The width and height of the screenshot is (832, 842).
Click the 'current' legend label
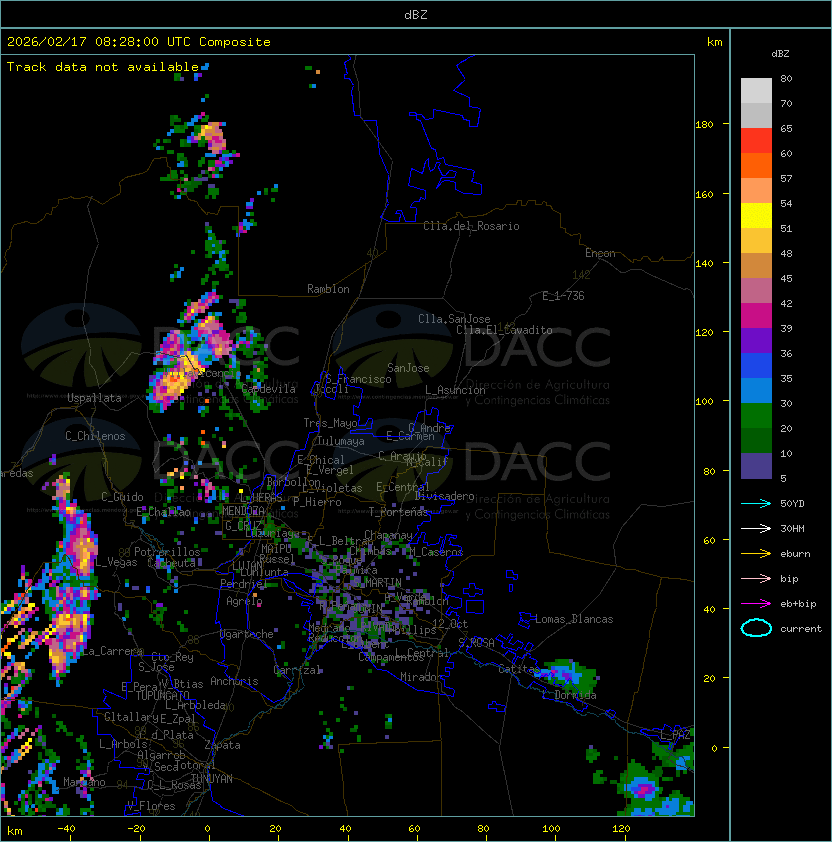(801, 629)
